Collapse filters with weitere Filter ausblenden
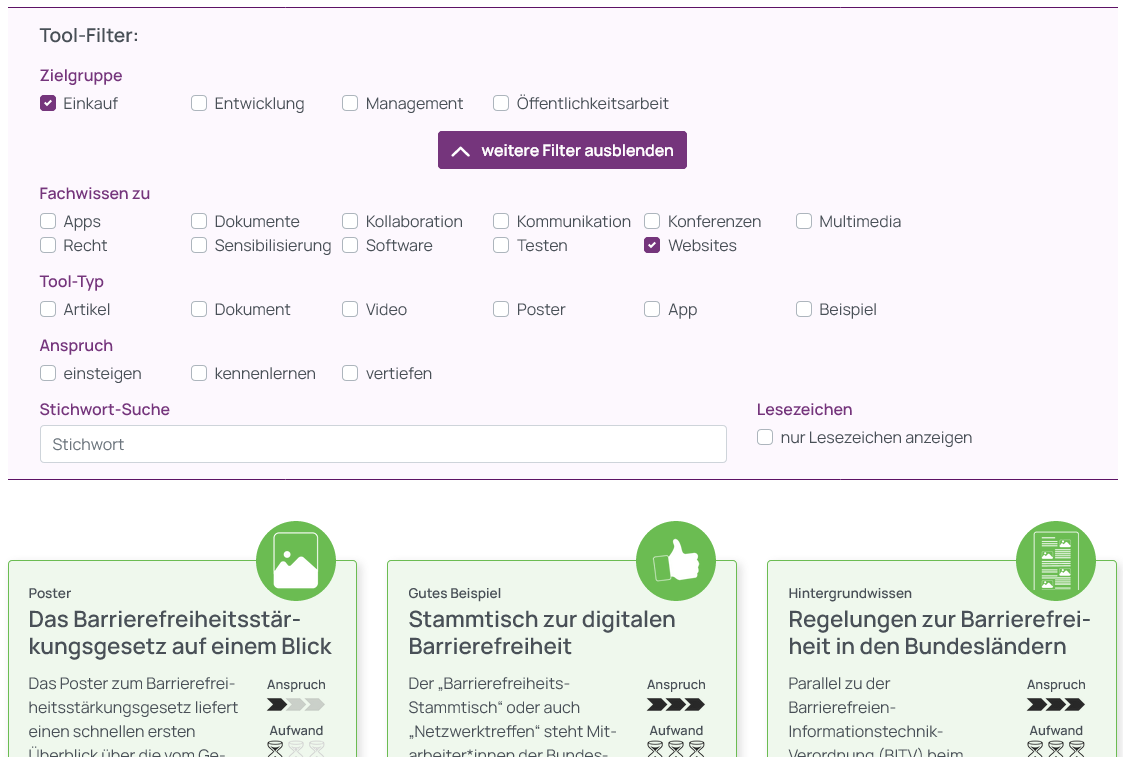Screen dimensions: 1123x757 [x=562, y=150]
